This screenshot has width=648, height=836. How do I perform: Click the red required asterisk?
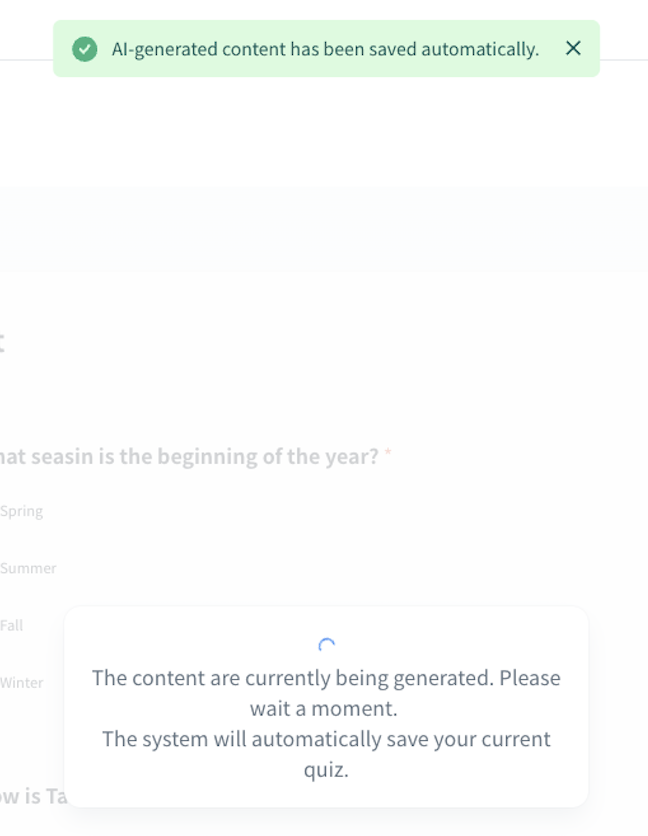coord(388,456)
